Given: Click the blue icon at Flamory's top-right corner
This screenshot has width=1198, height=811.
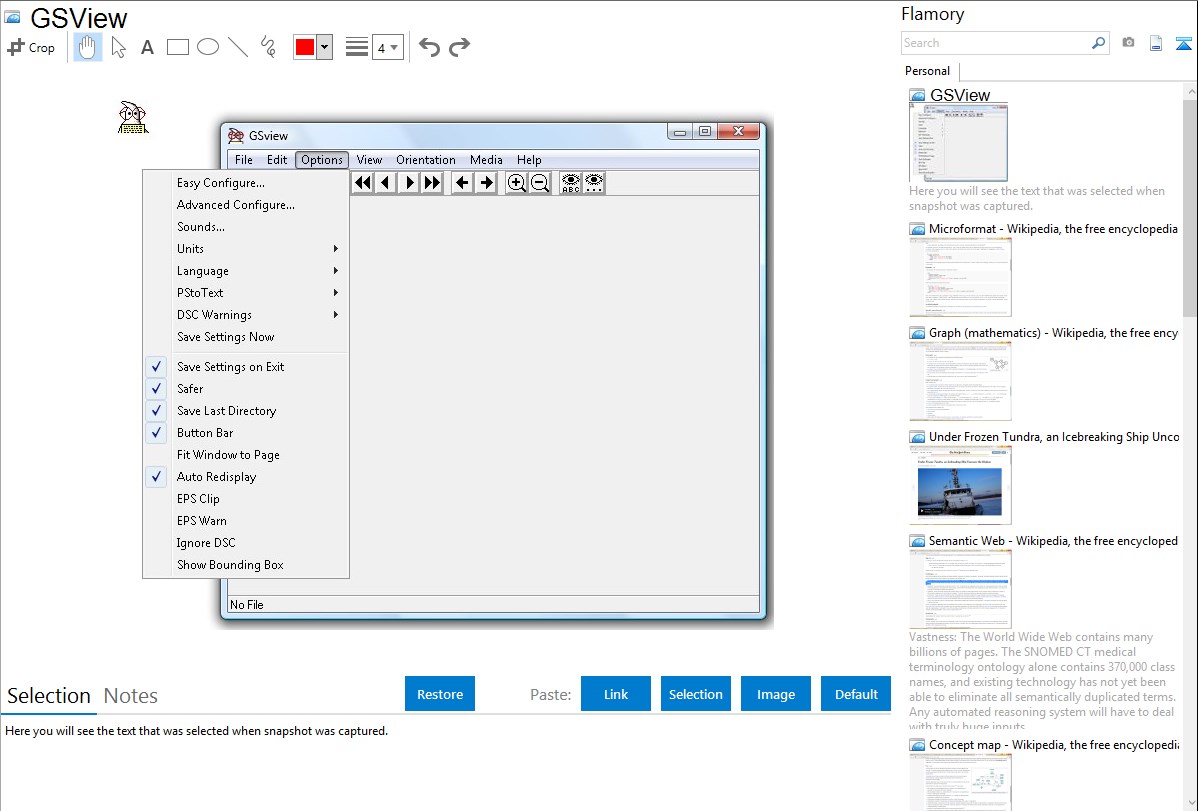Looking at the screenshot, I should click(1183, 43).
